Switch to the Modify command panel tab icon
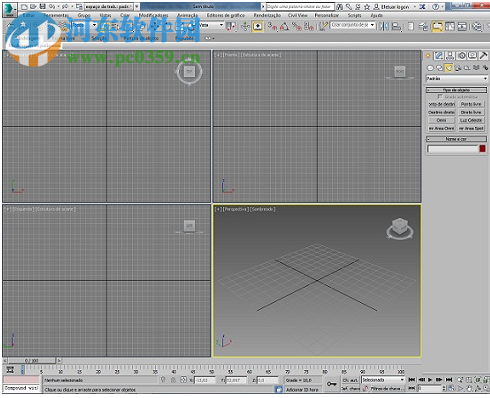 [x=439, y=55]
